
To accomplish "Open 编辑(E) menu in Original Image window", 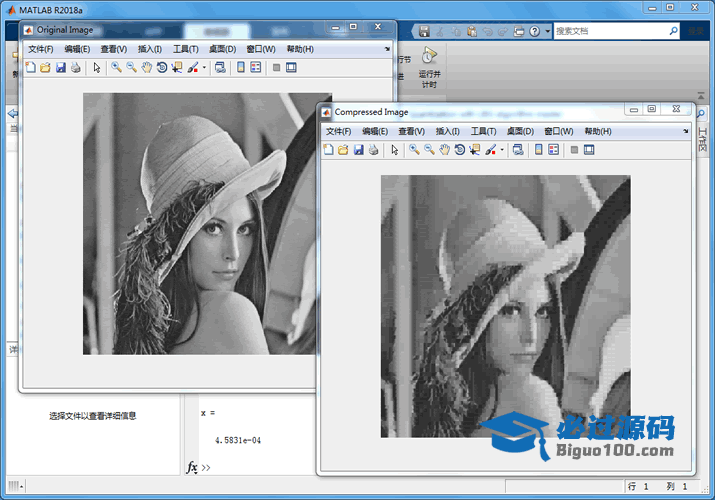I will coord(77,49).
